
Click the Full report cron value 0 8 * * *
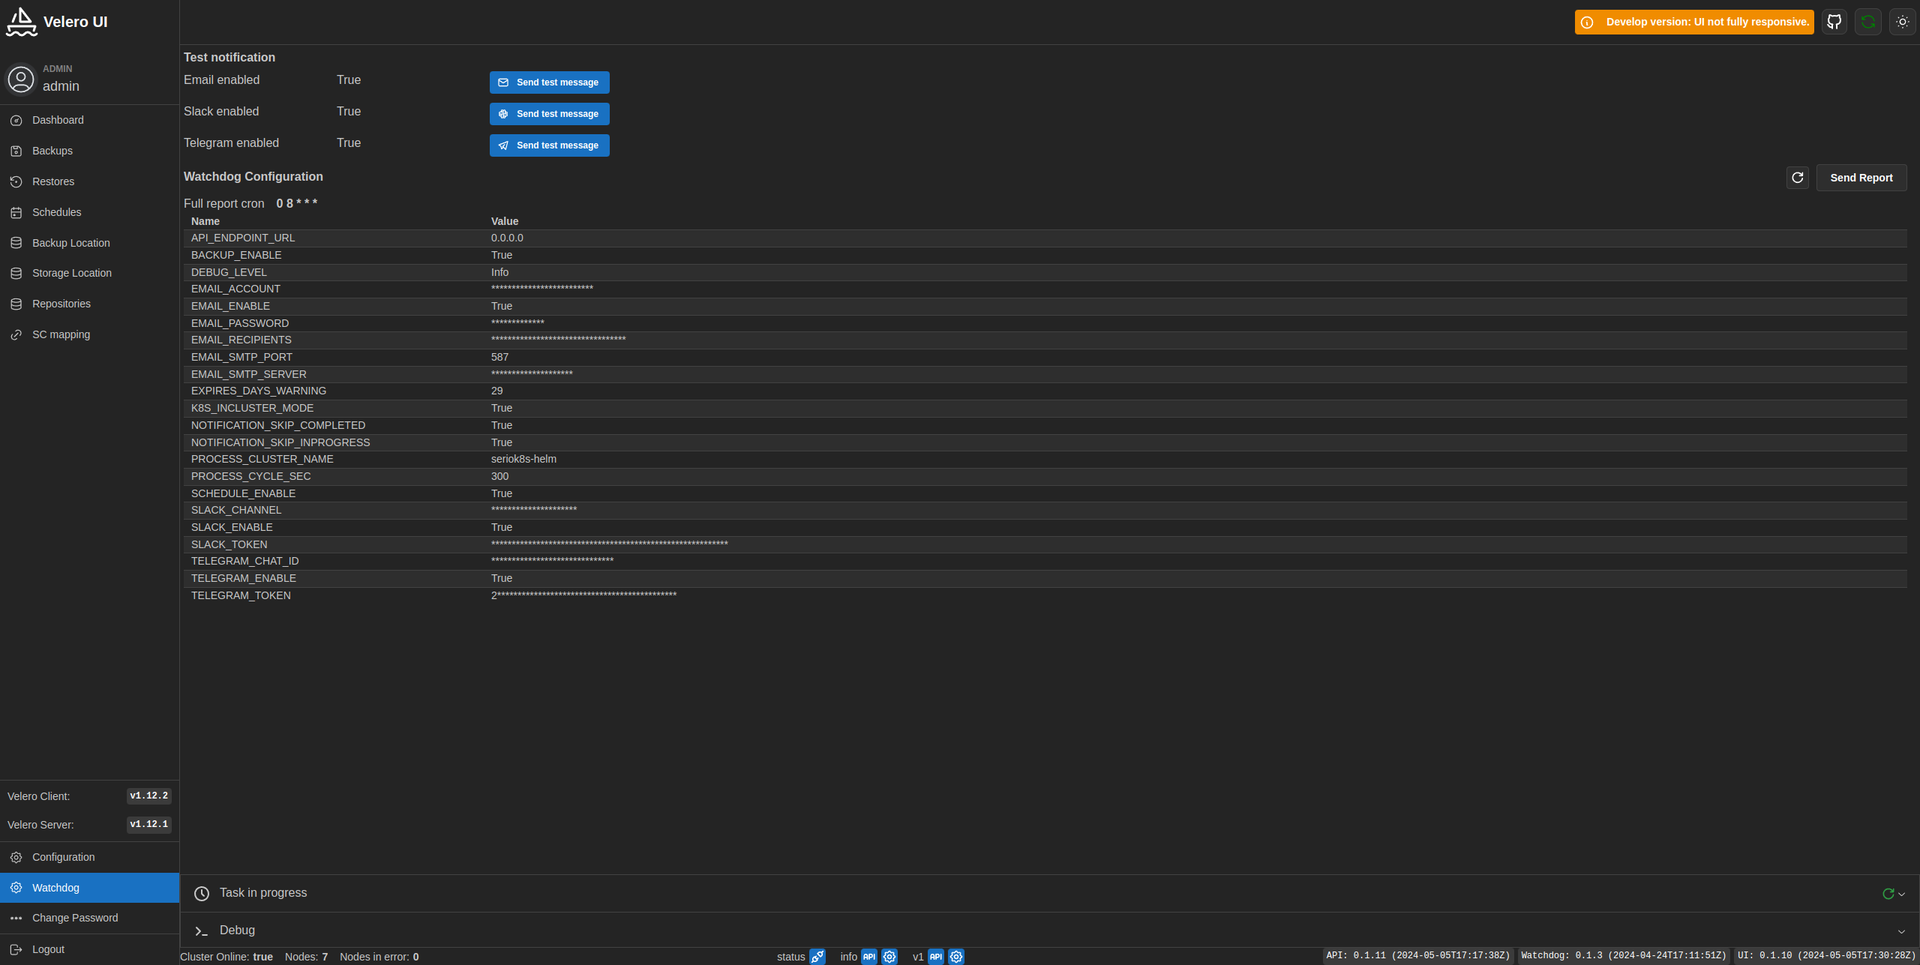pyautogui.click(x=297, y=203)
